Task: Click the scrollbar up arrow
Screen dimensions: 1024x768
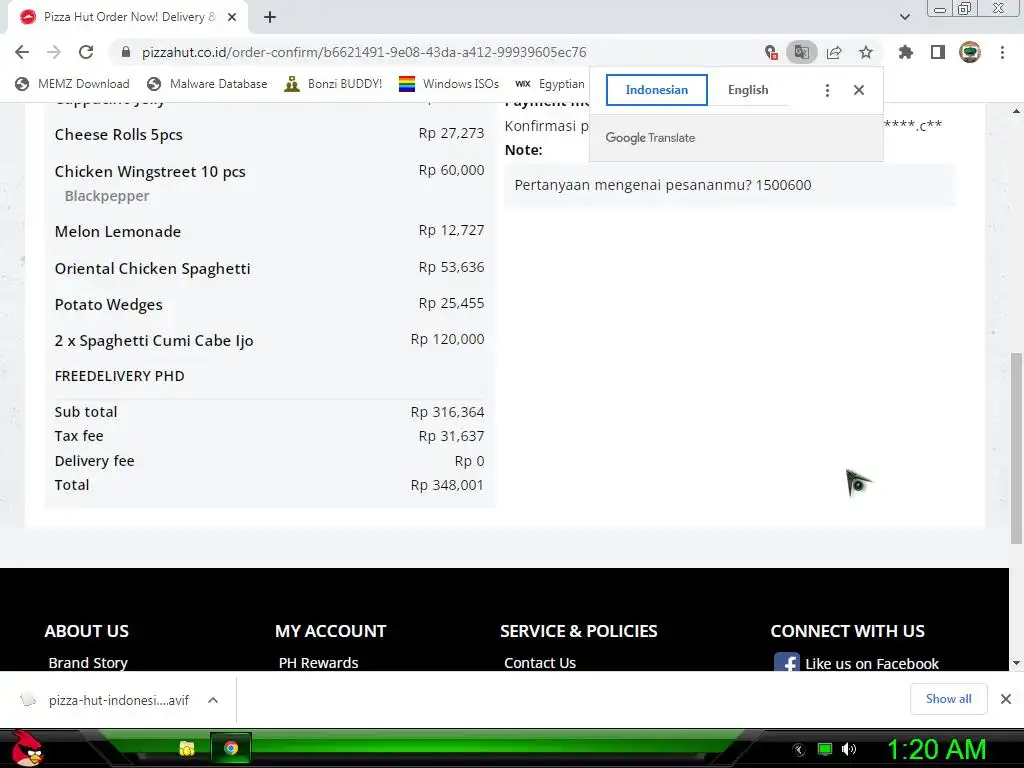Action: (x=1016, y=111)
